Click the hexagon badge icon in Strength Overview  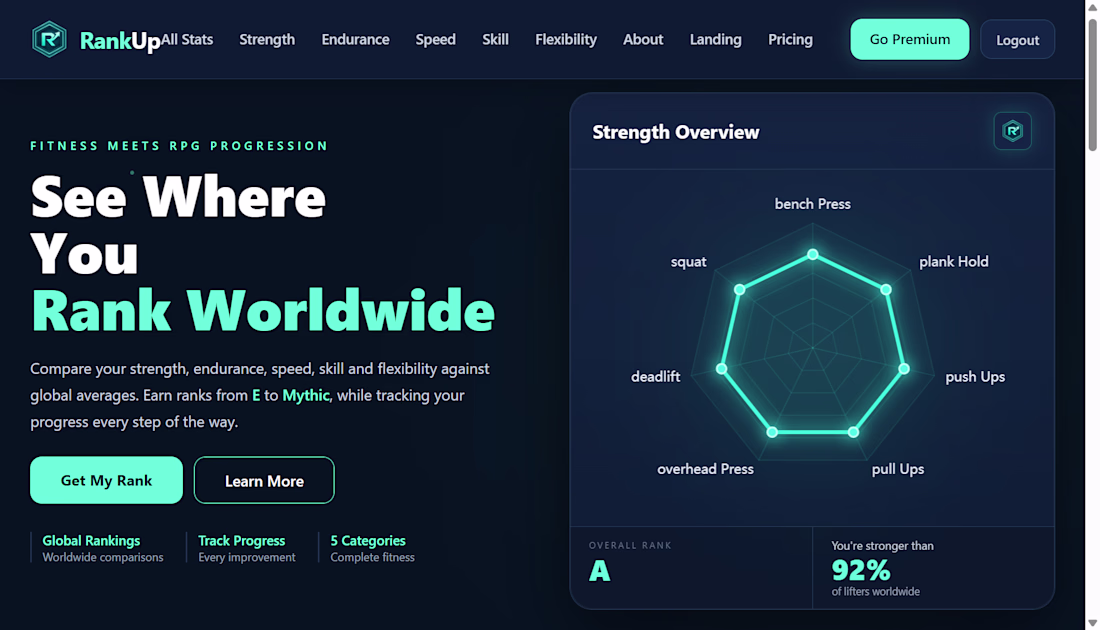click(x=1012, y=131)
